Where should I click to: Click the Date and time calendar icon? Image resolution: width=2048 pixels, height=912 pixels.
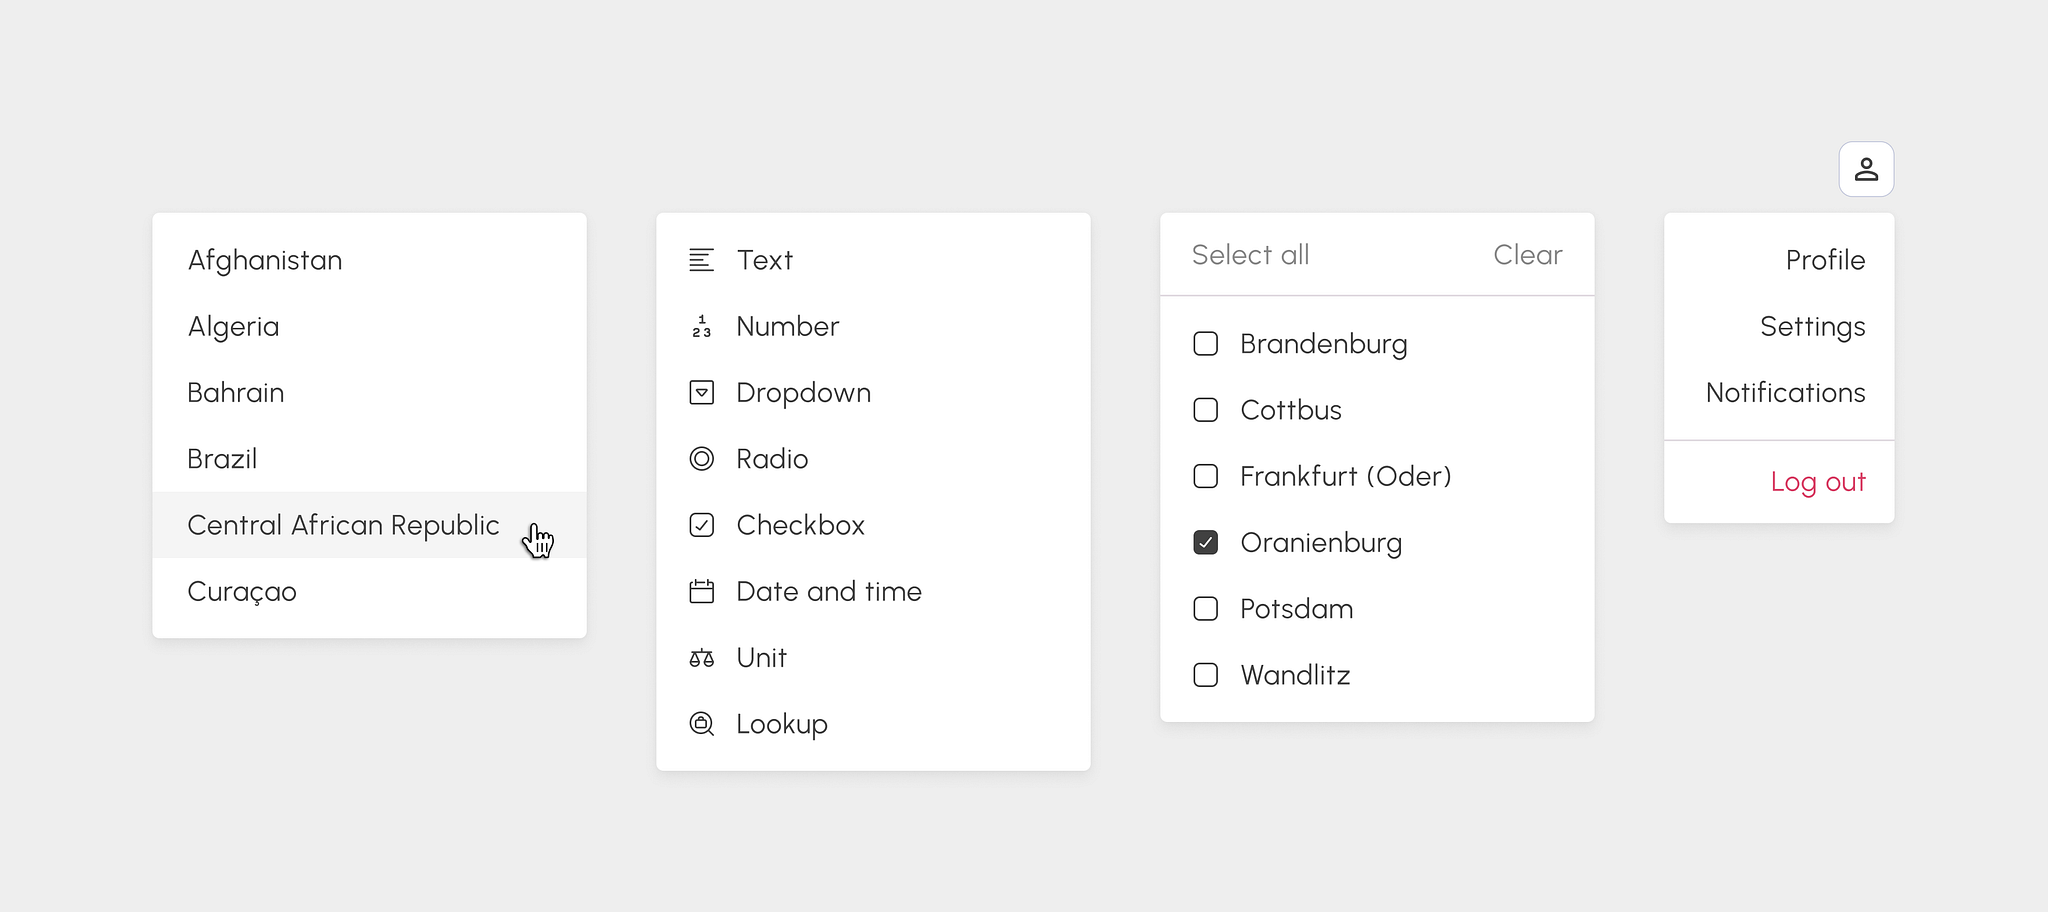tap(702, 591)
